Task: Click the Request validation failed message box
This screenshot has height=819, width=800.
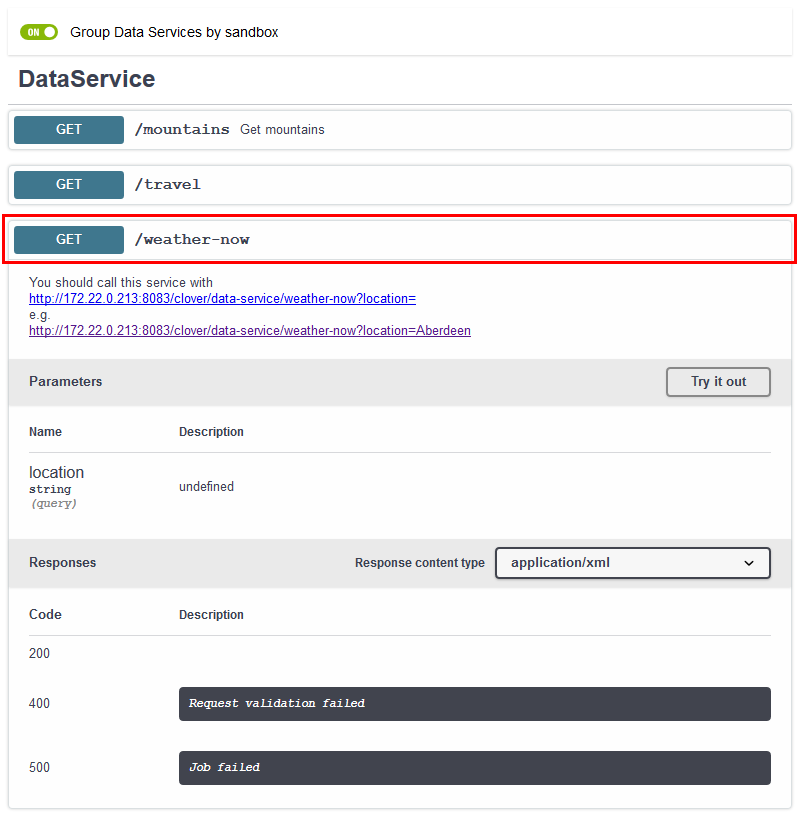Action: tap(474, 704)
